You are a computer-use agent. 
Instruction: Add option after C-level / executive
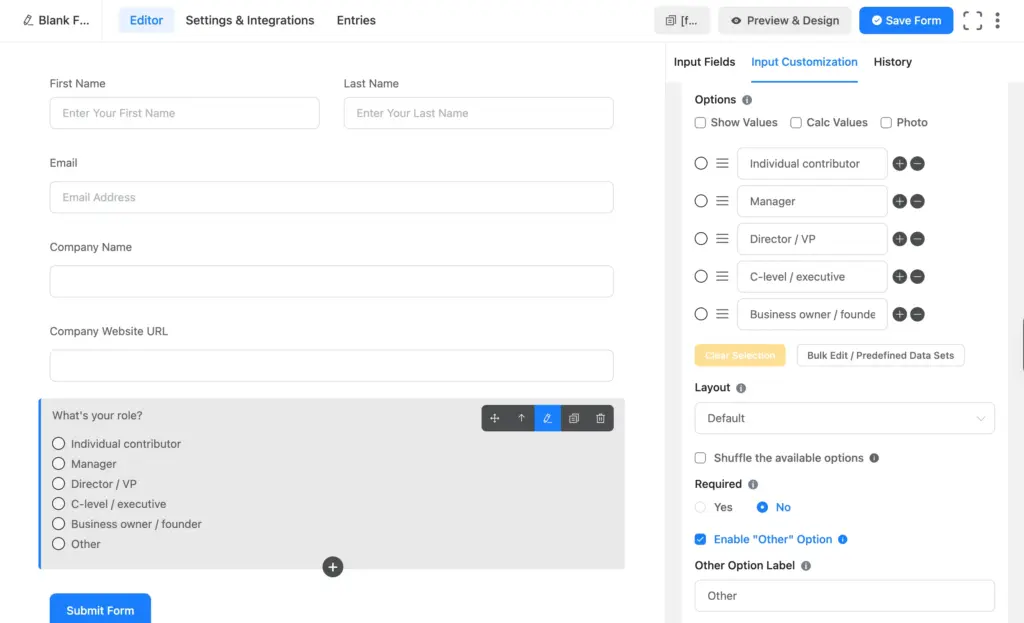click(x=899, y=276)
